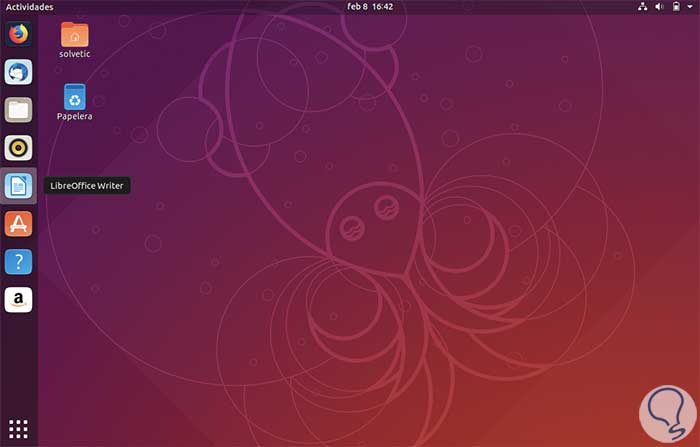Open Ubuntu Software center
The width and height of the screenshot is (700, 447).
18,224
